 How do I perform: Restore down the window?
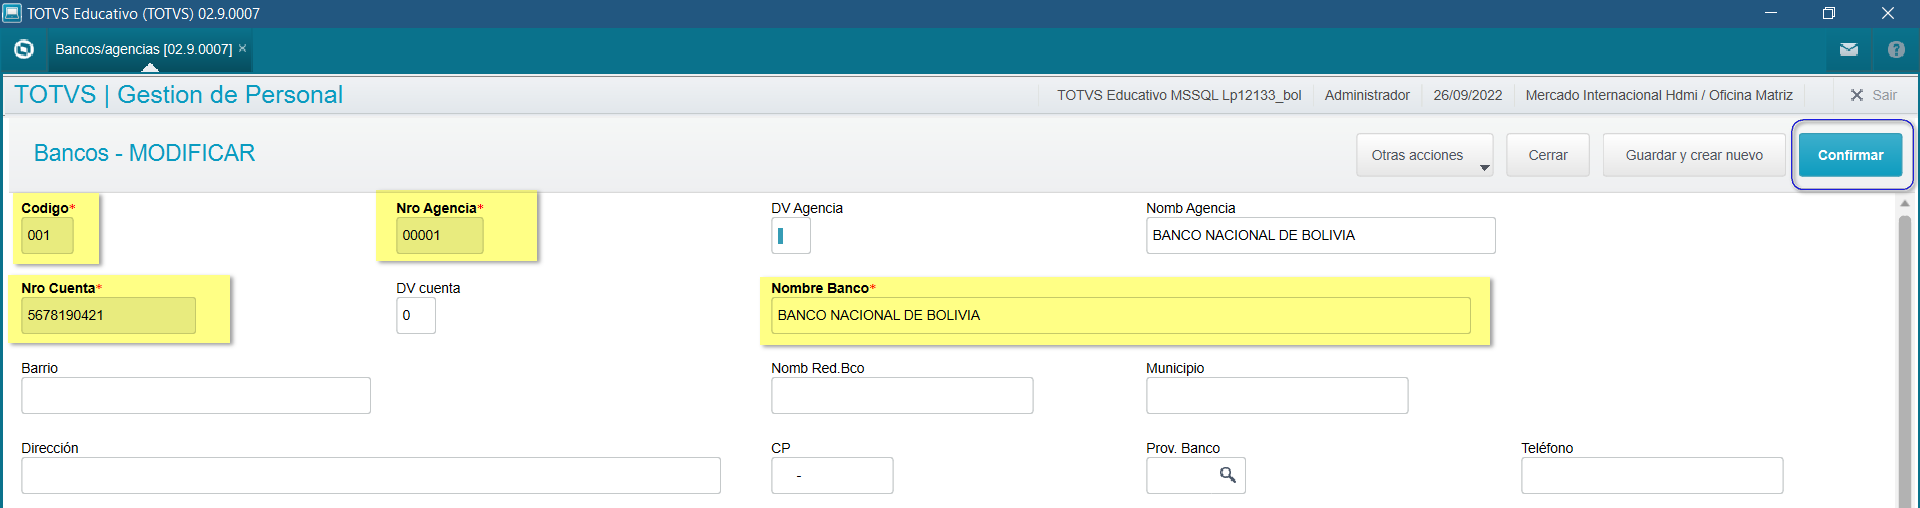coord(1829,13)
